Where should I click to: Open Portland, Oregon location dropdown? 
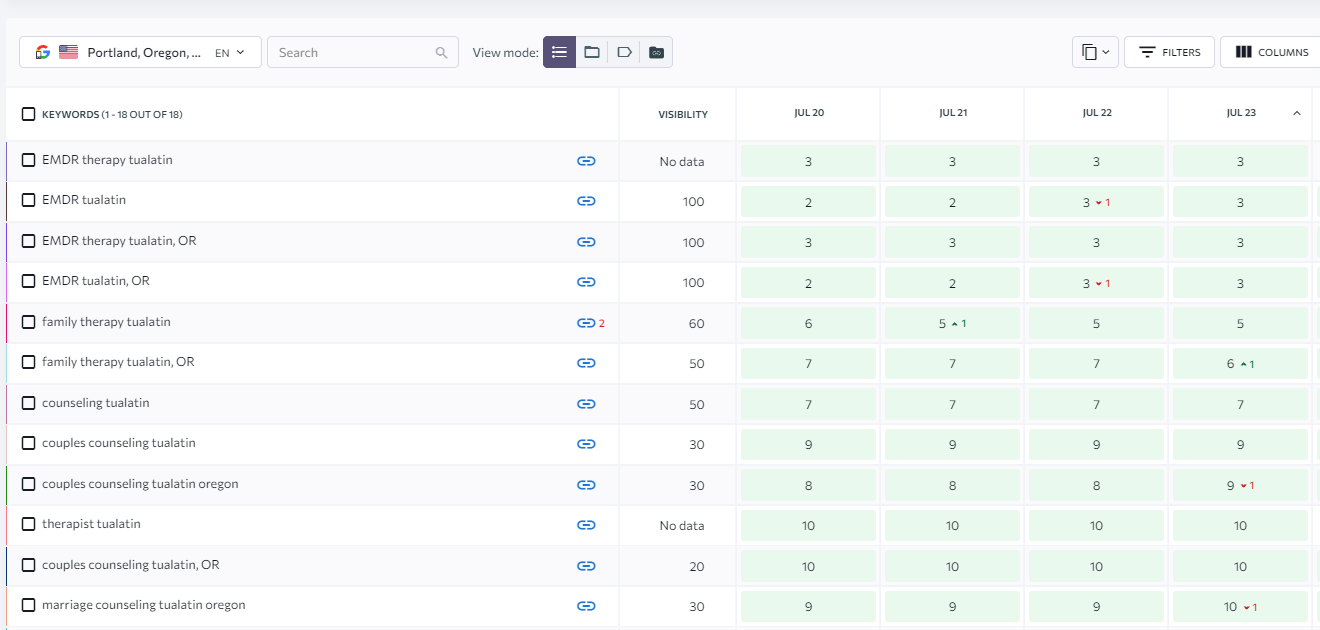140,52
